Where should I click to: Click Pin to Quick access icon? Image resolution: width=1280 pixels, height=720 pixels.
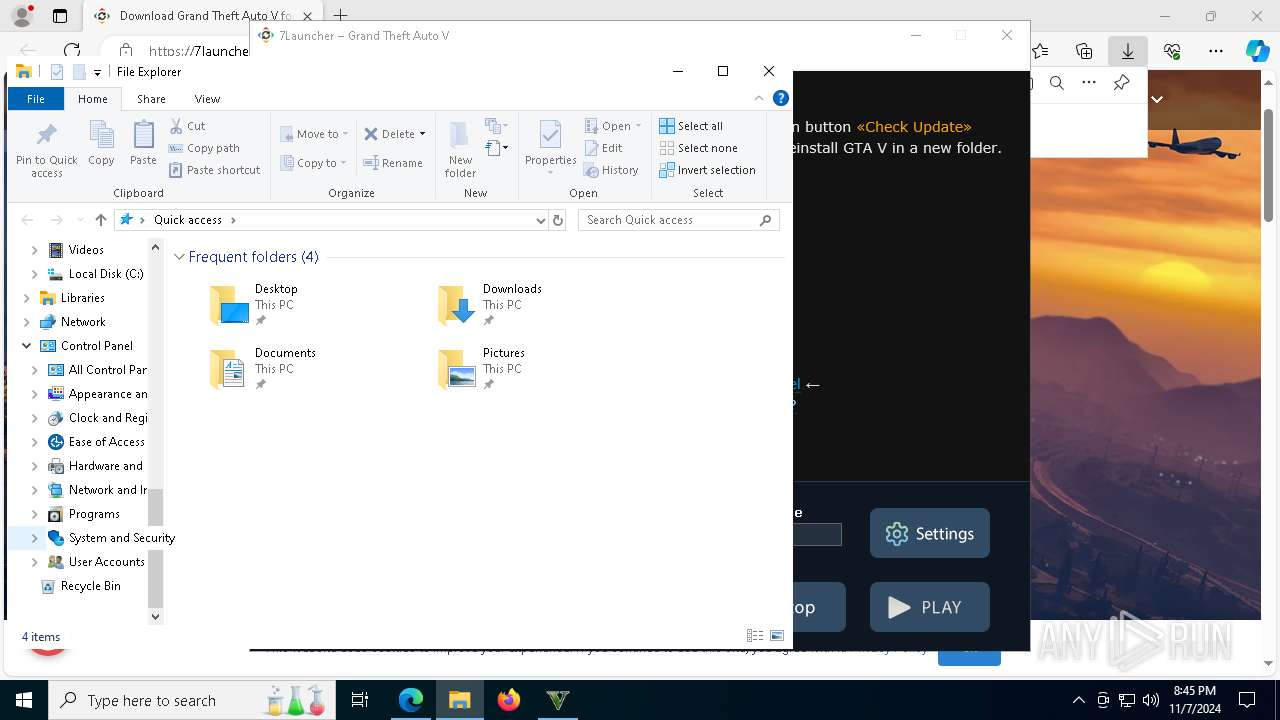46,135
